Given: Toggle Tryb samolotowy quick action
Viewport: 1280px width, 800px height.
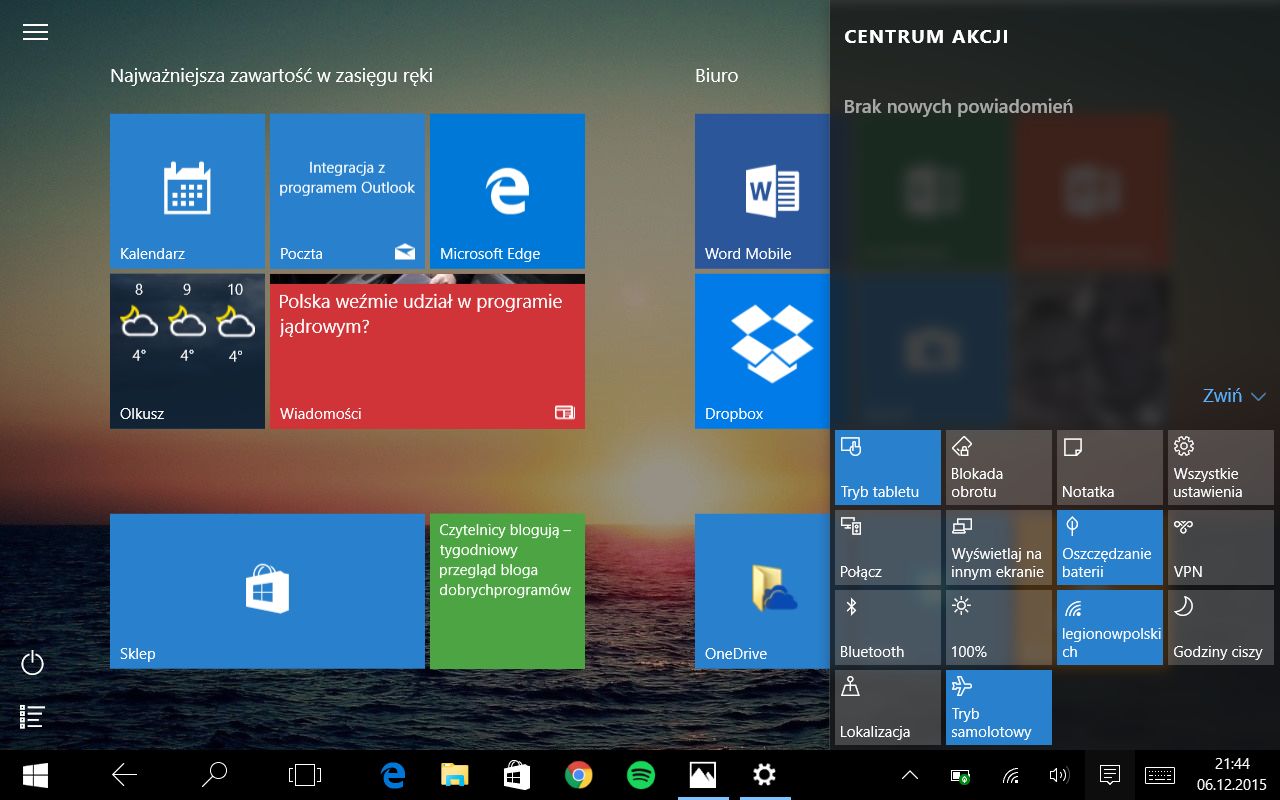Looking at the screenshot, I should (999, 707).
